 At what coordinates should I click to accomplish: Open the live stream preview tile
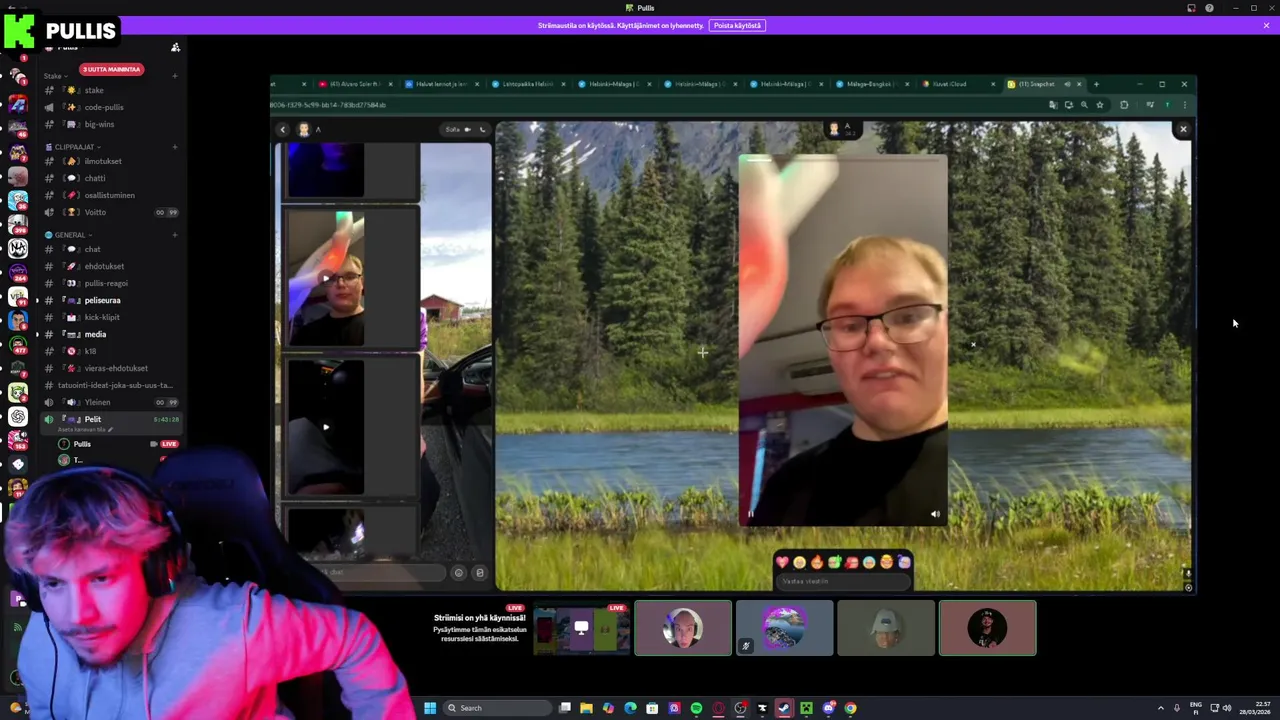coord(581,628)
